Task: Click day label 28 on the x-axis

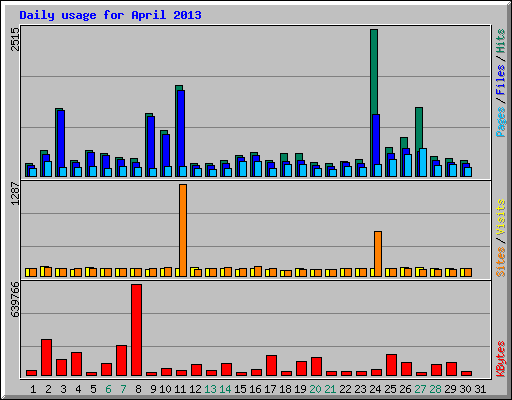Action: 435,389
